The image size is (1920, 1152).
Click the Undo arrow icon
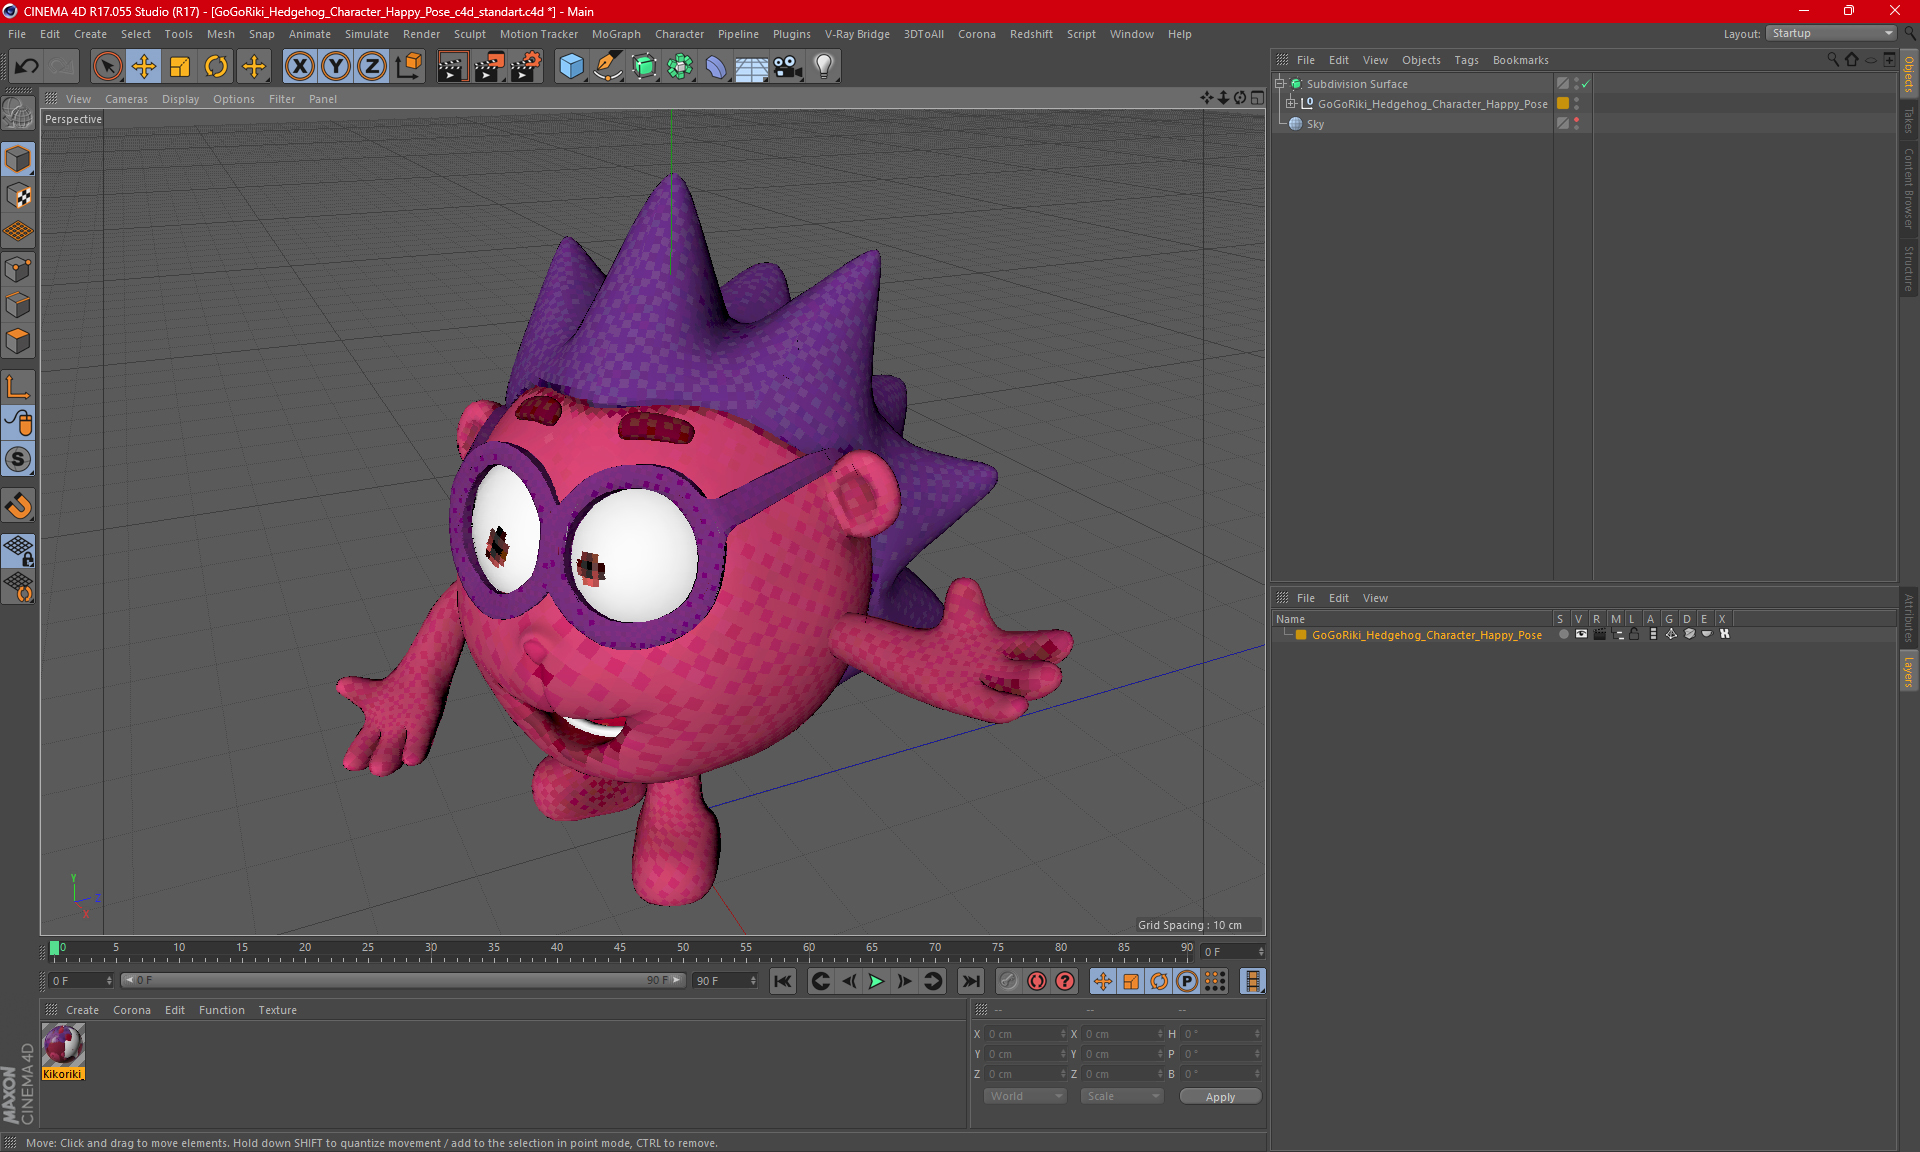pyautogui.click(x=27, y=66)
